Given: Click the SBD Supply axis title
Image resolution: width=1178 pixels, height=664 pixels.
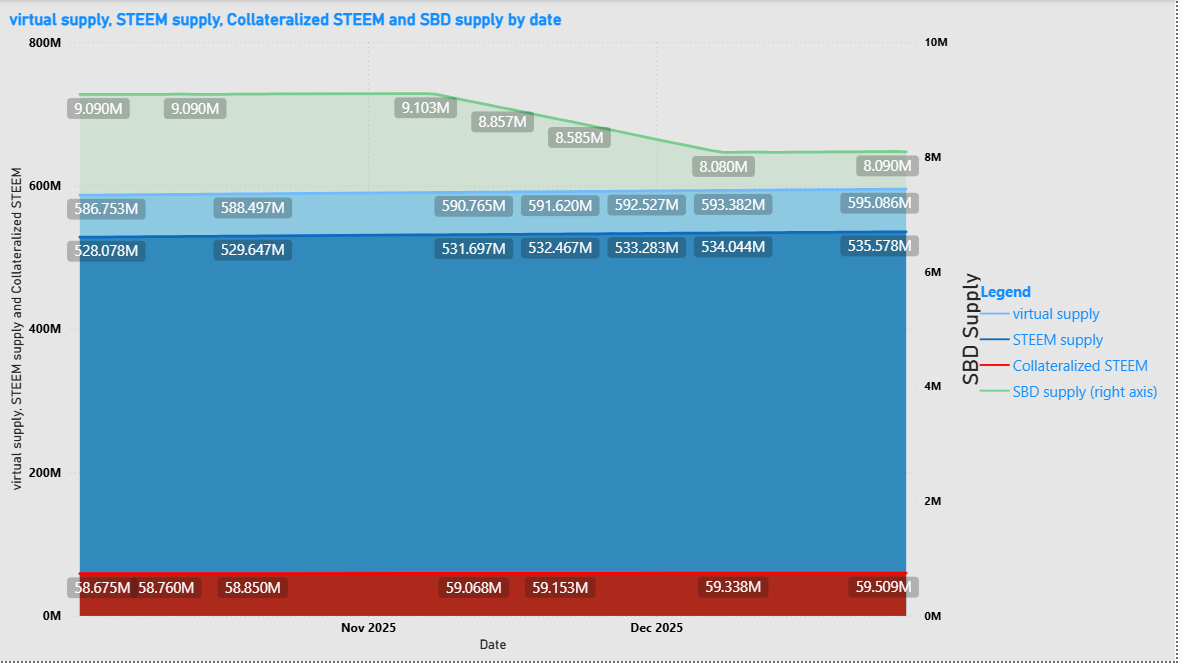Looking at the screenshot, I should coord(971,329).
